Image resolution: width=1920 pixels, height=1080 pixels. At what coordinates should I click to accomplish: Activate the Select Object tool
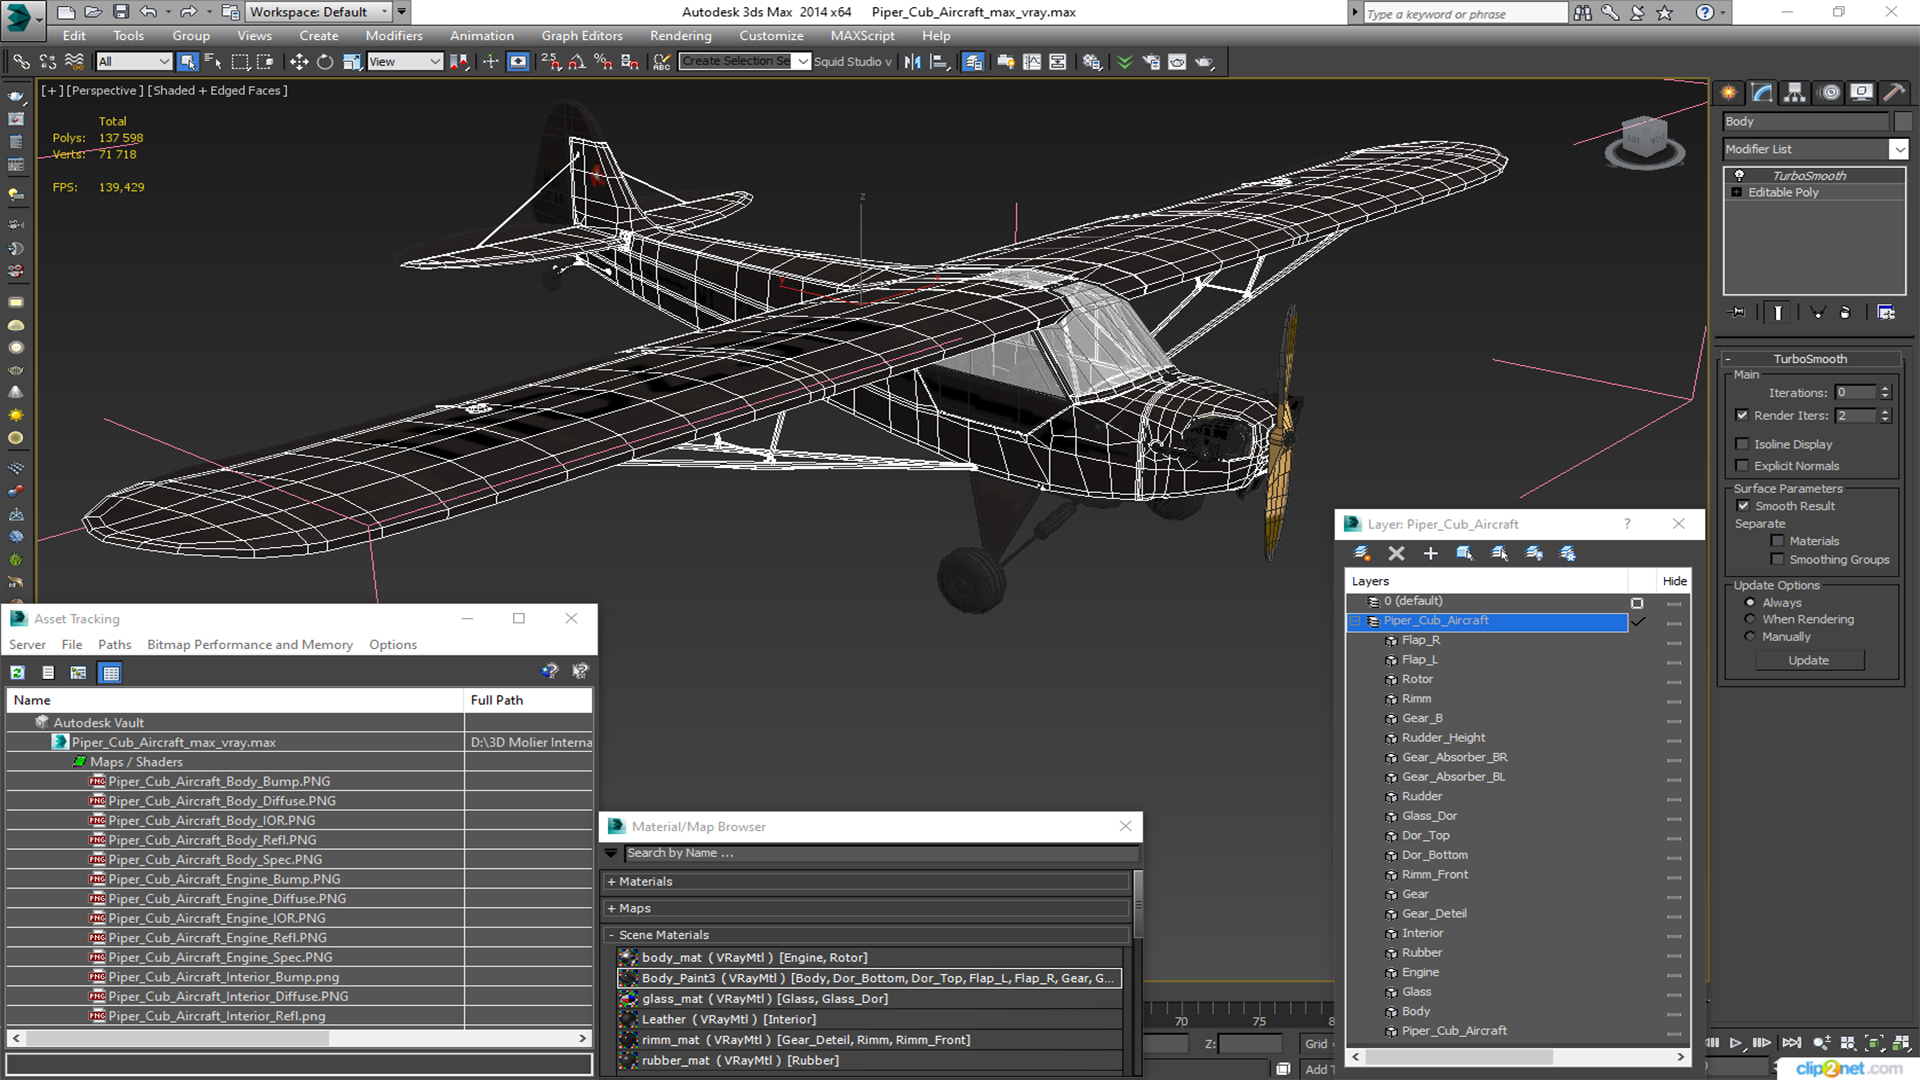[x=187, y=62]
